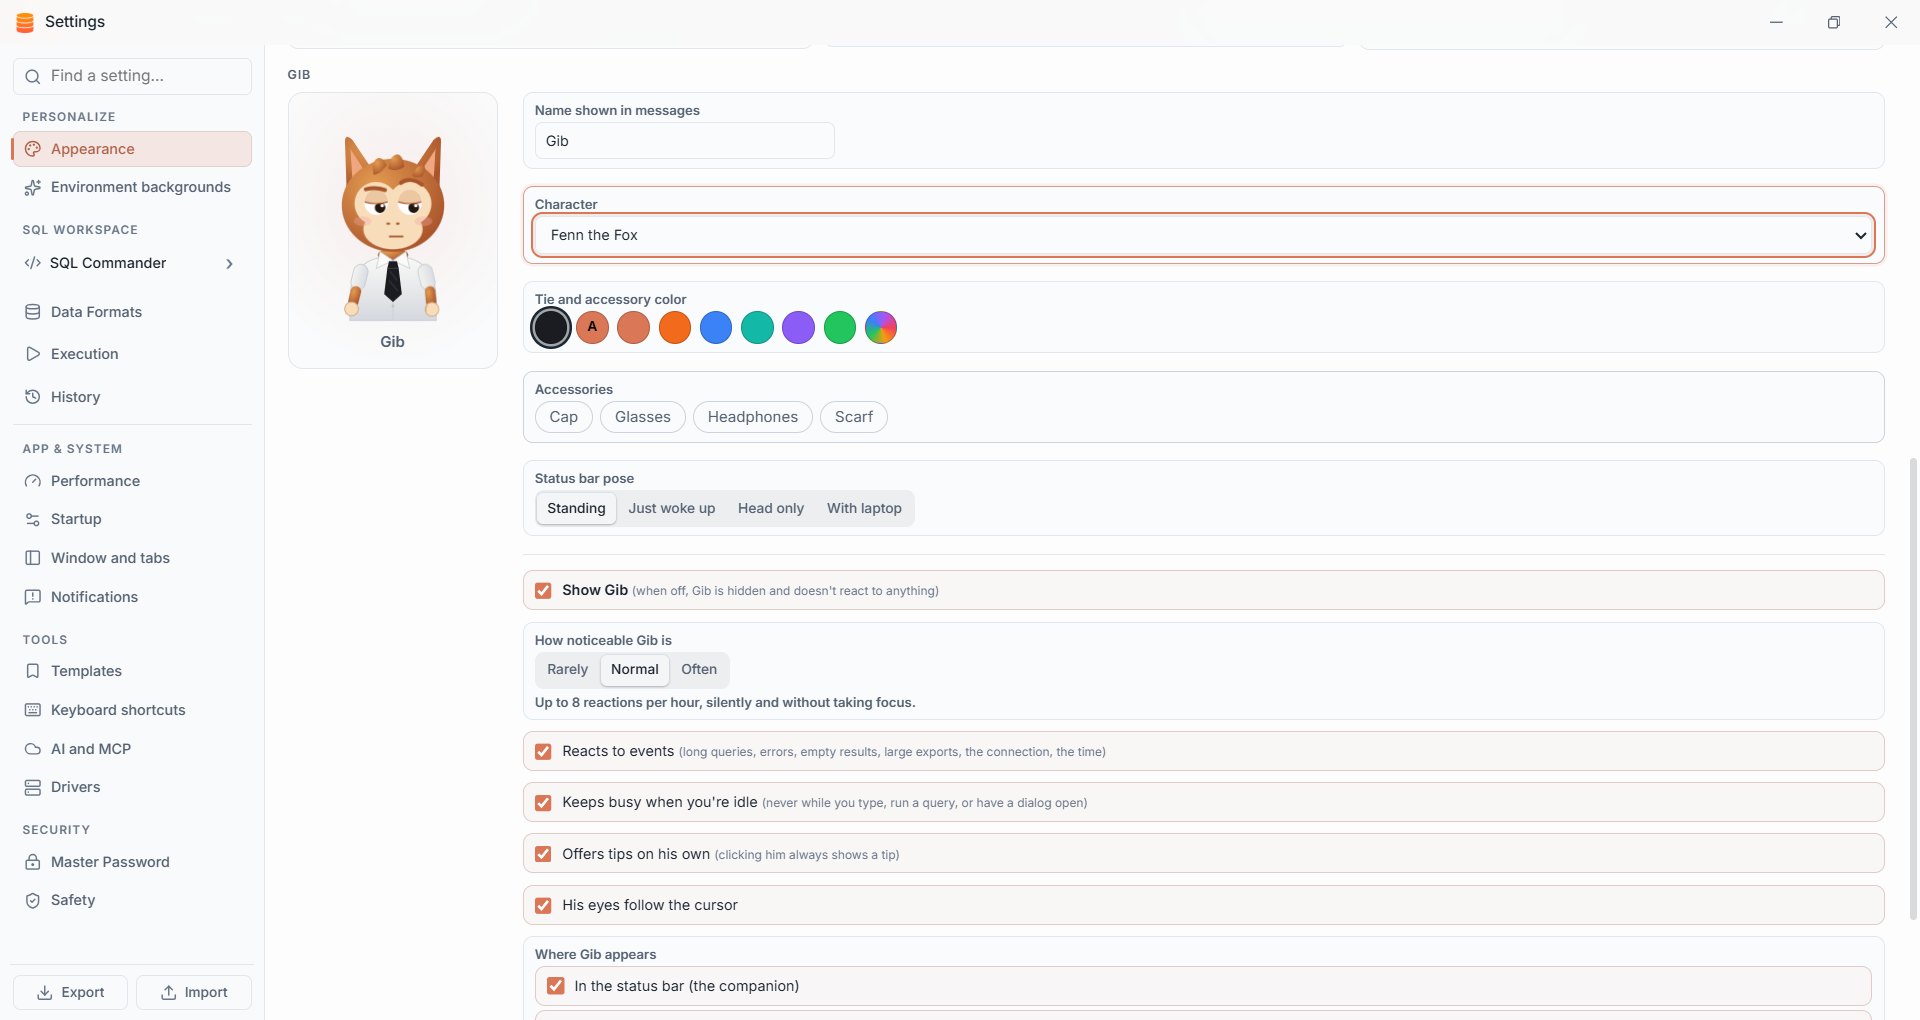Click the Window and tabs layout icon

click(x=33, y=558)
